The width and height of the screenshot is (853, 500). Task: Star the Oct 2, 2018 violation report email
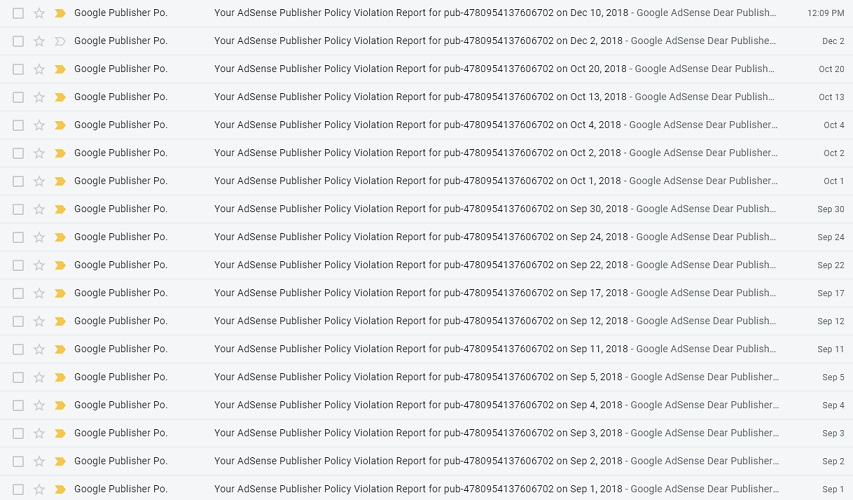[x=39, y=153]
